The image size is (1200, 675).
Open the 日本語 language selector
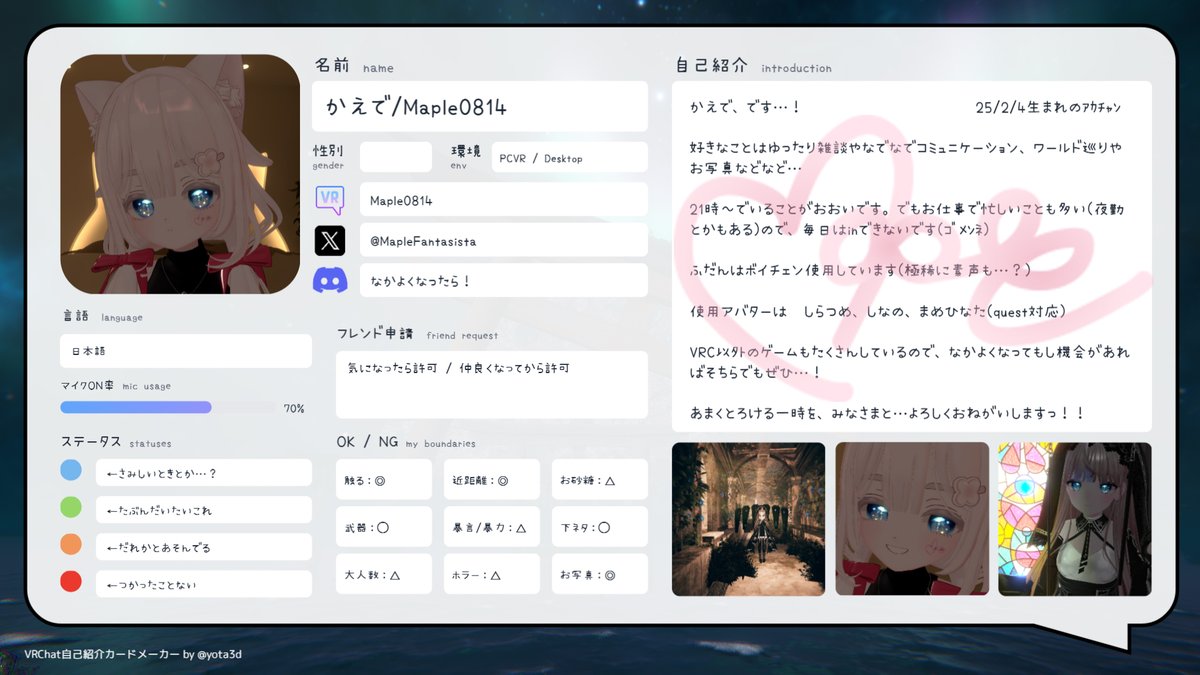[x=185, y=350]
